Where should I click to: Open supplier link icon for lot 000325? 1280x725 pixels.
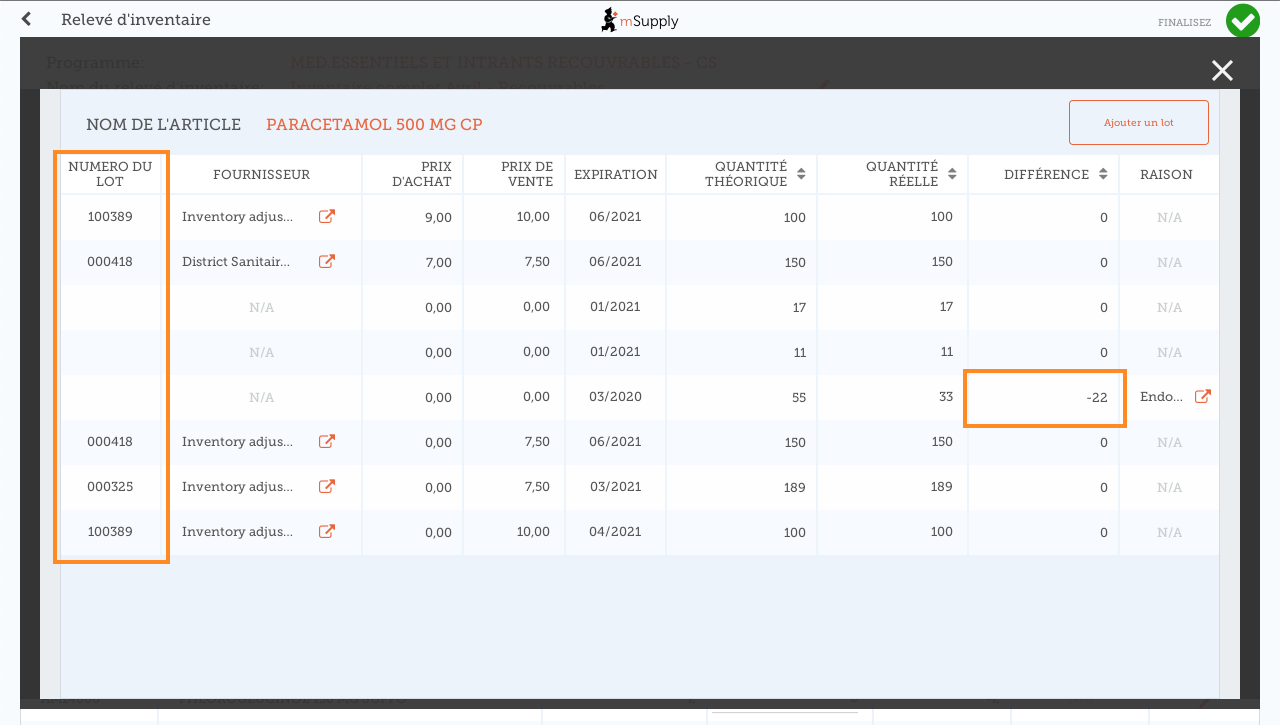(326, 487)
